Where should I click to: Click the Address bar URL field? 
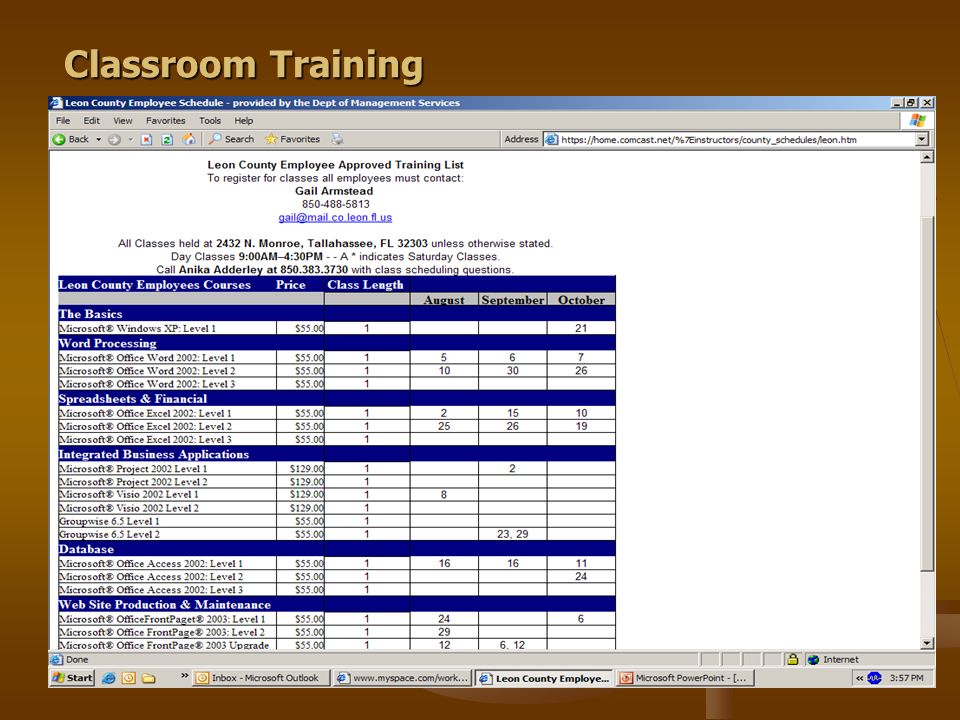[735, 140]
